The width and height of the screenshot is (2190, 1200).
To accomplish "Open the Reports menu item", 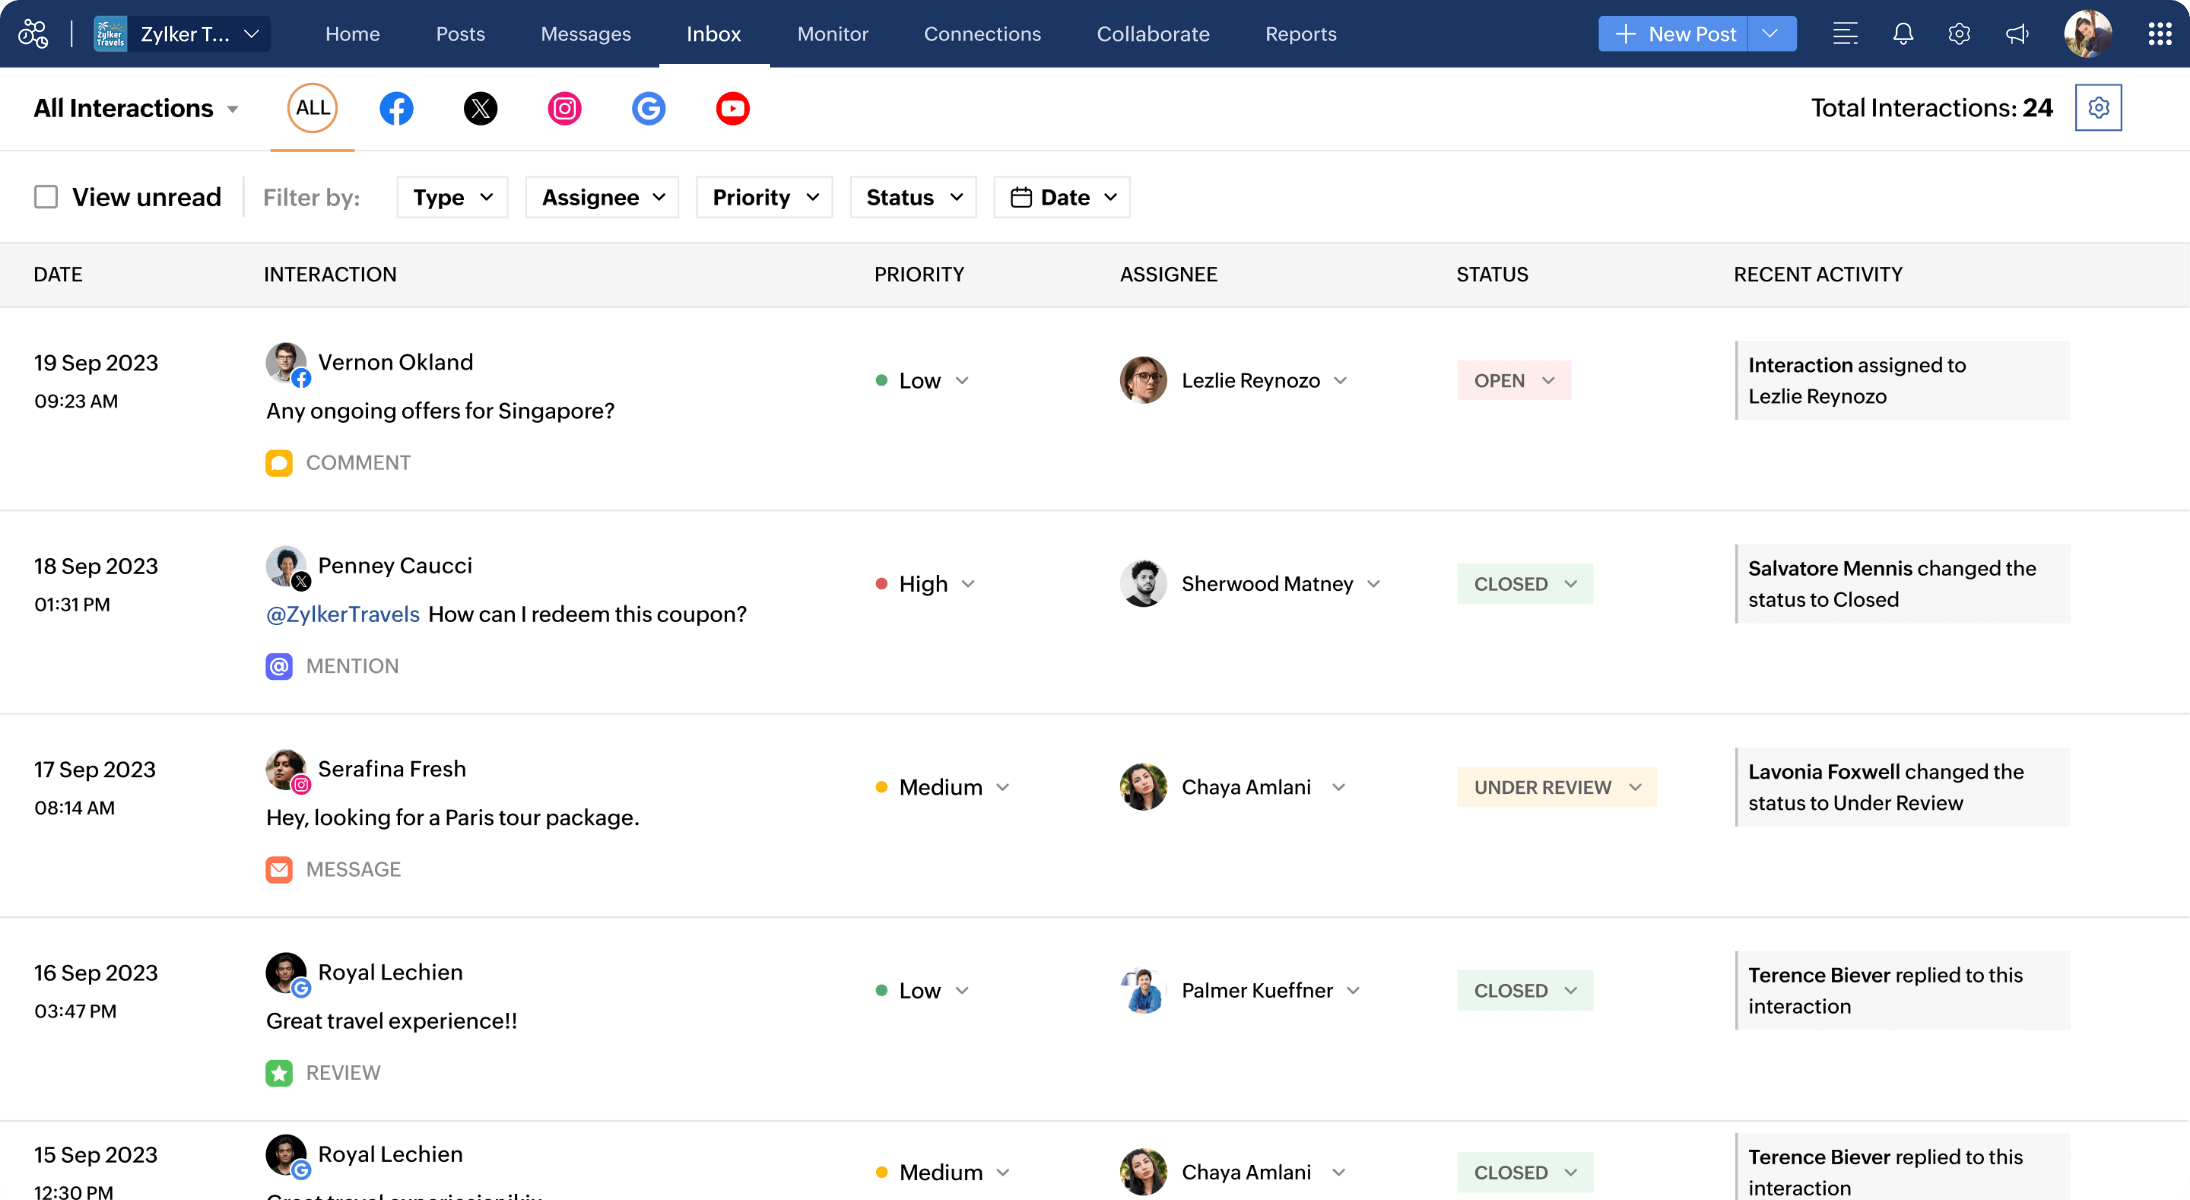I will pos(1300,33).
